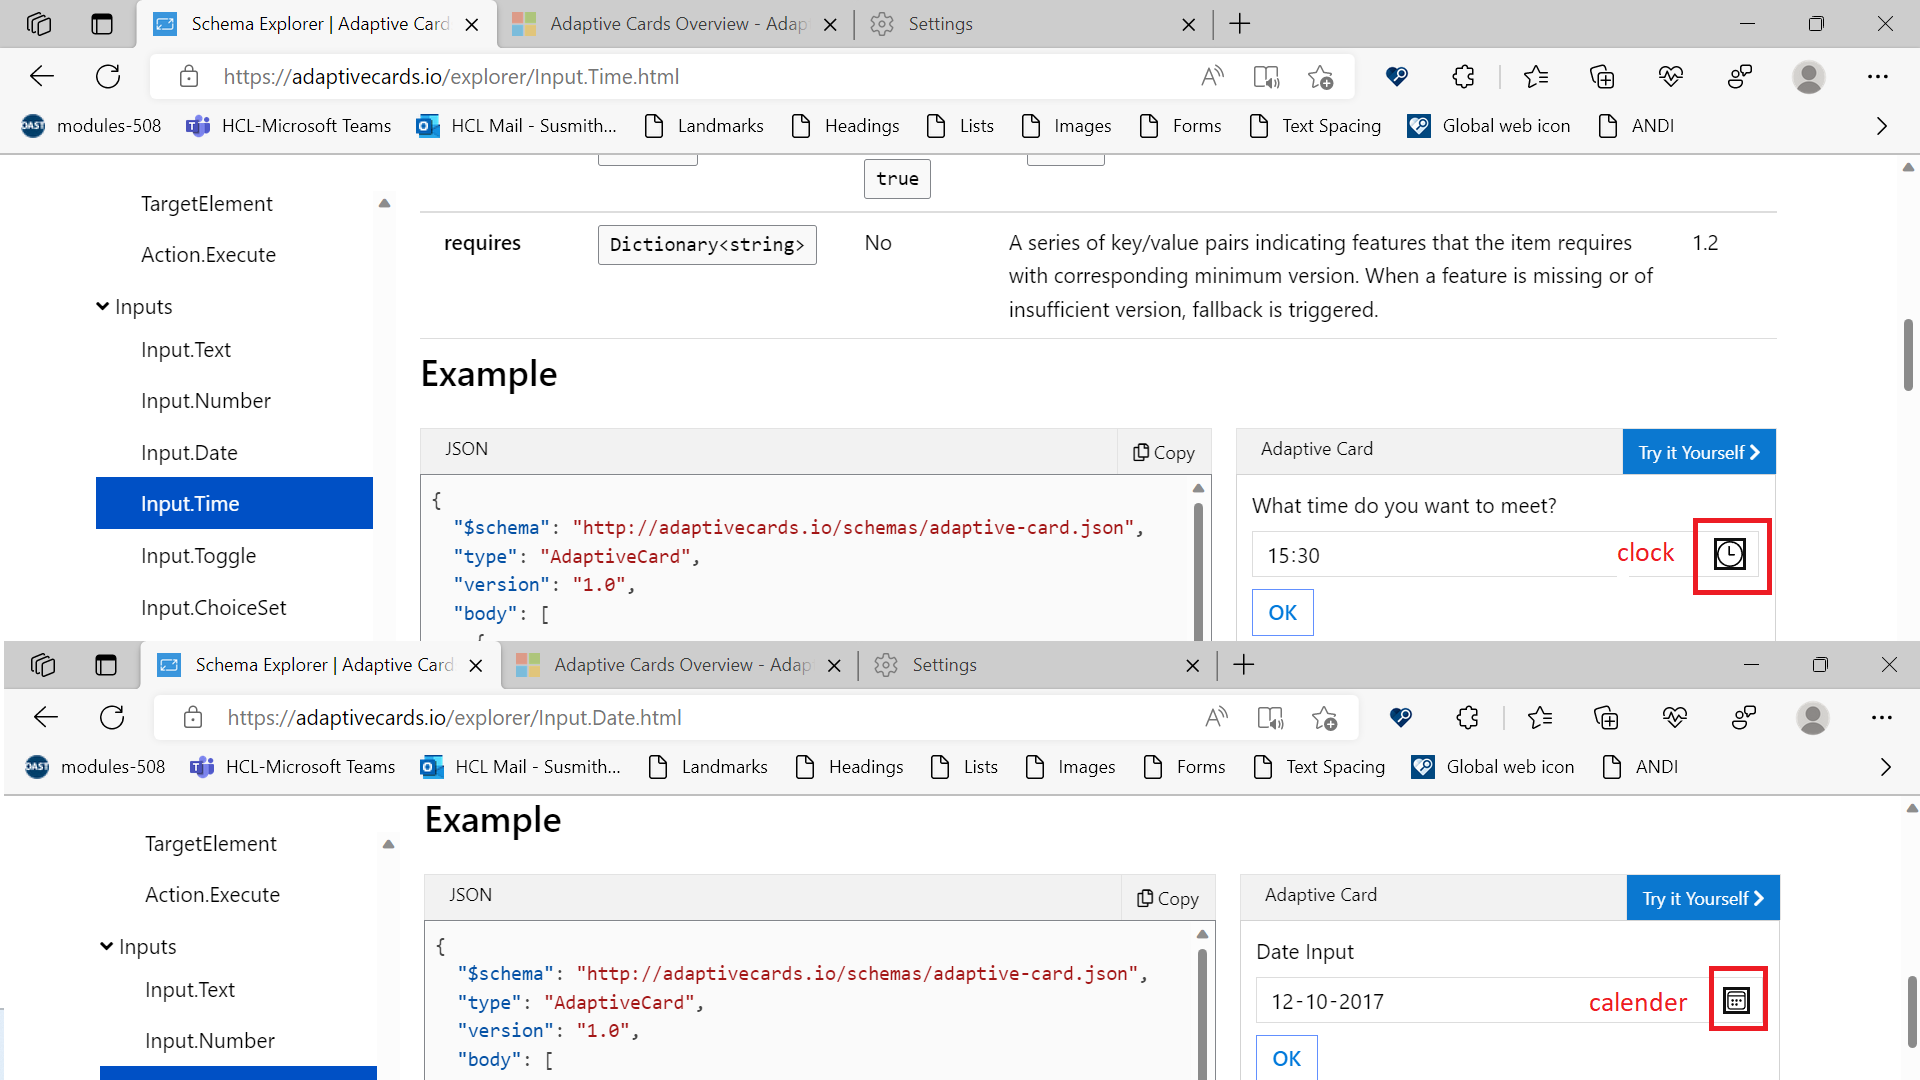Screen dimensions: 1920x1080
Task: Click the refresh icon in top browser toolbar
Action: 108,76
